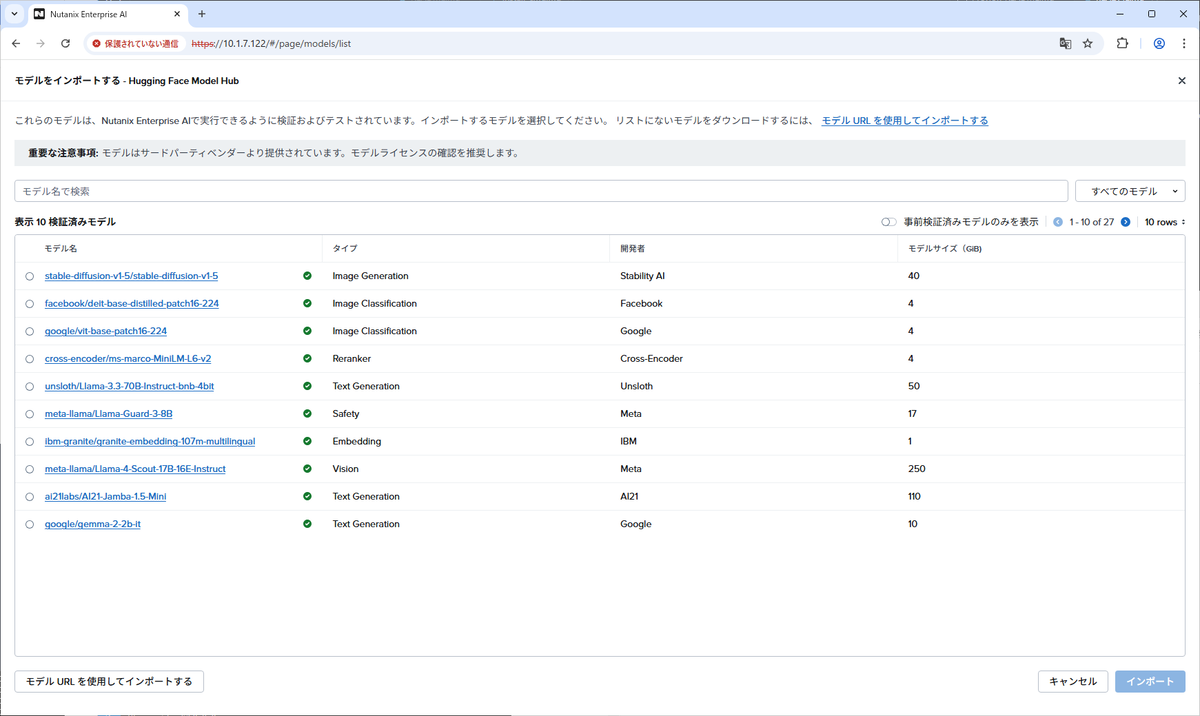The height and width of the screenshot is (716, 1200).
Task: Click verified checkmark for google/vit-base-patch16-224
Action: 307,331
